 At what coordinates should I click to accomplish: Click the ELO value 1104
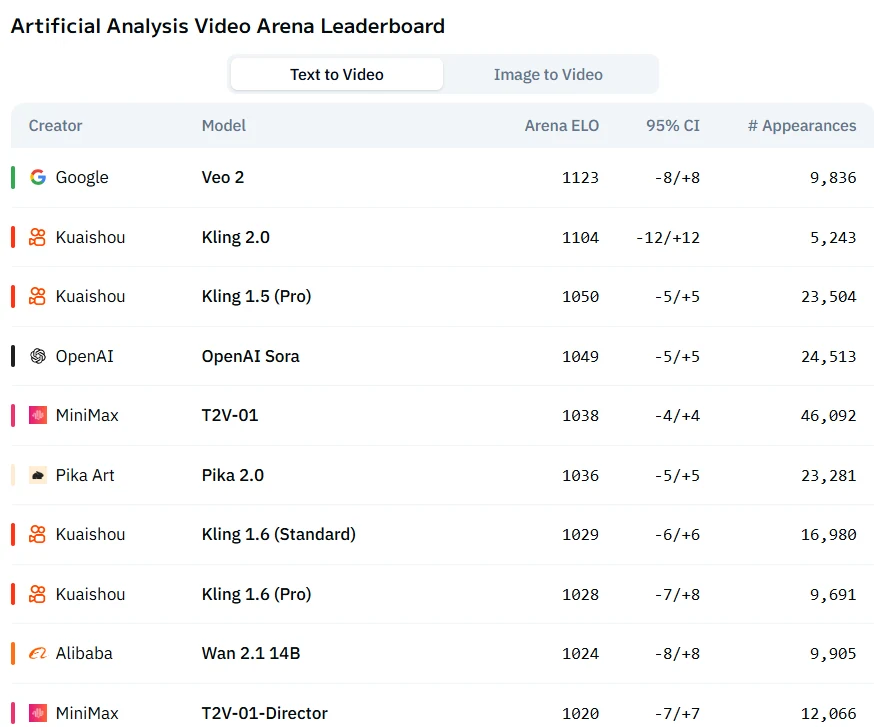tap(580, 237)
